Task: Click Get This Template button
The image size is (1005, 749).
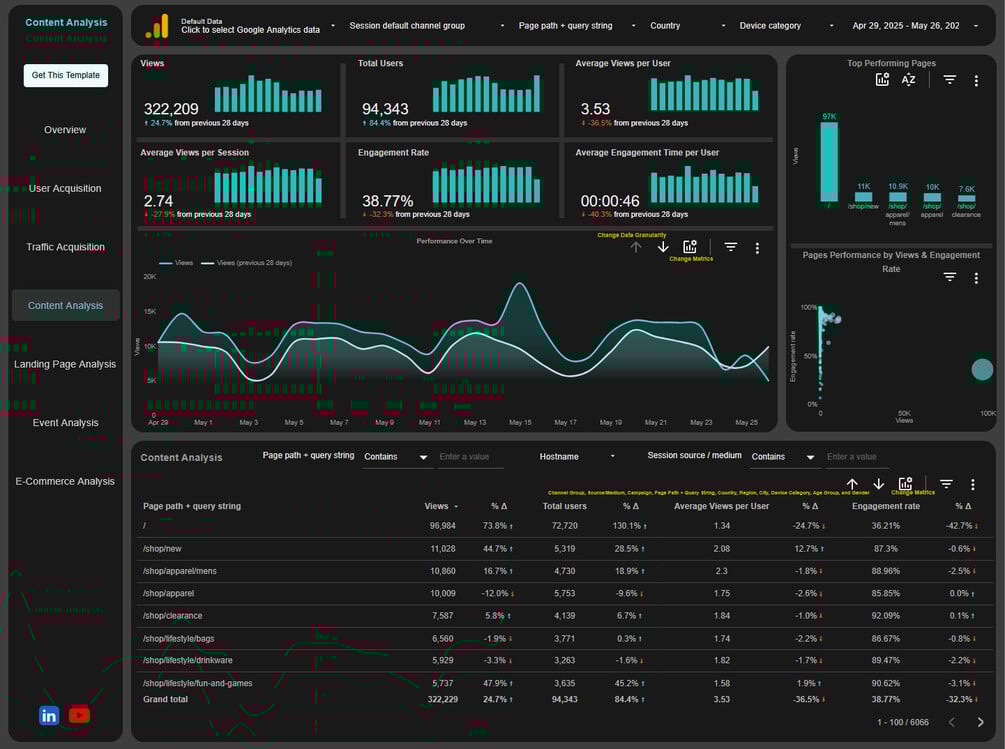Action: (65, 75)
